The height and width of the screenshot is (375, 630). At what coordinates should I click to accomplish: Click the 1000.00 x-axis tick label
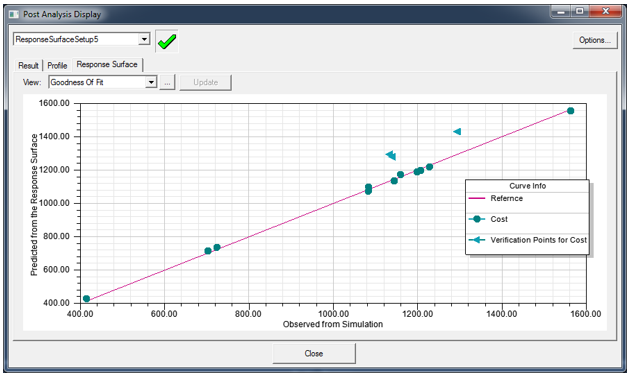pyautogui.click(x=333, y=314)
